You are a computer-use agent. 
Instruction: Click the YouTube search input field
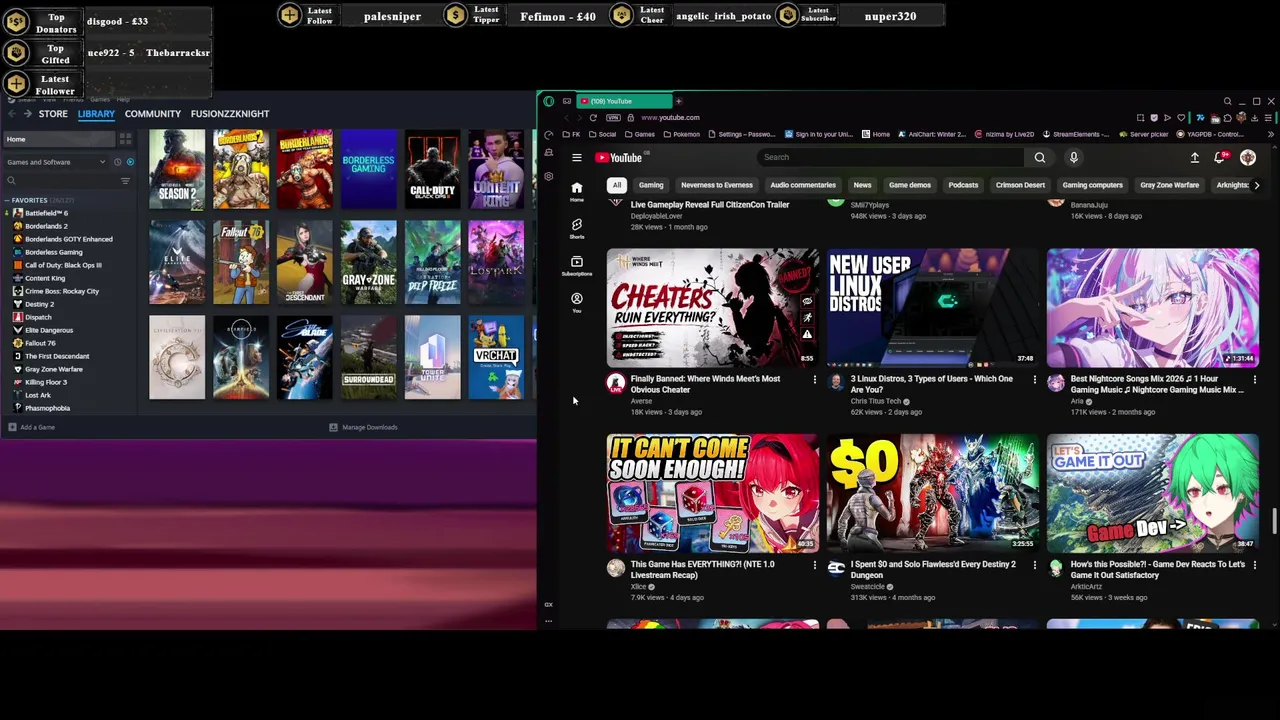point(892,157)
